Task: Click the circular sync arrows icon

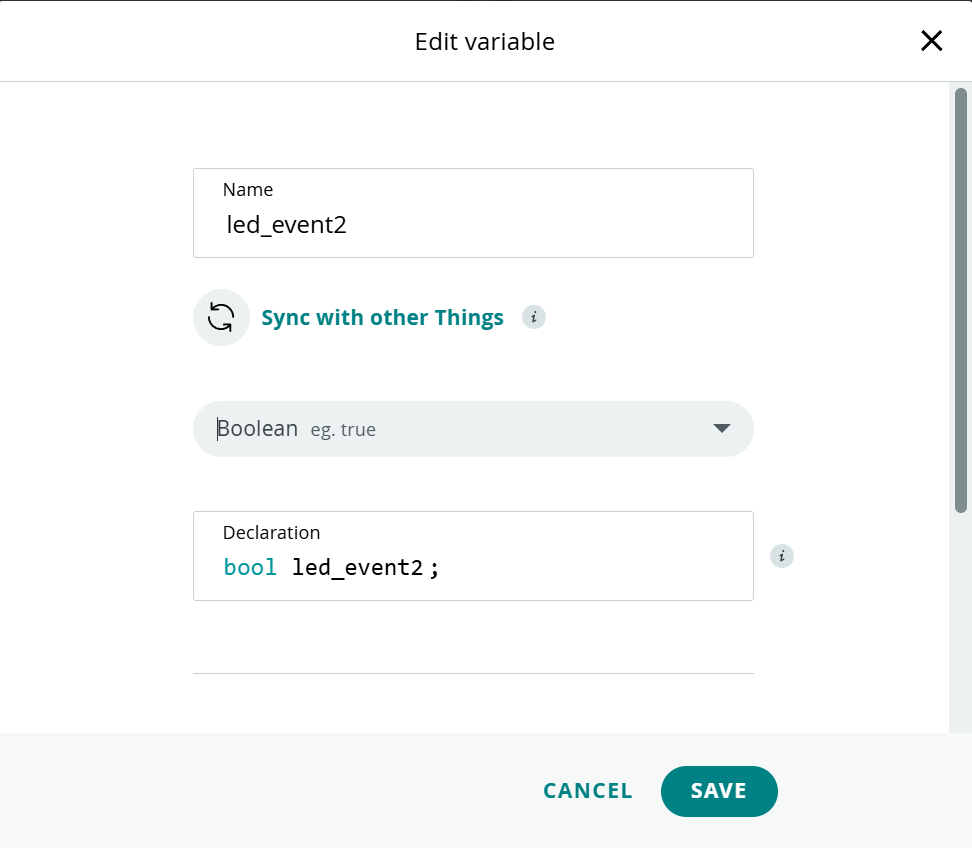Action: coord(221,318)
